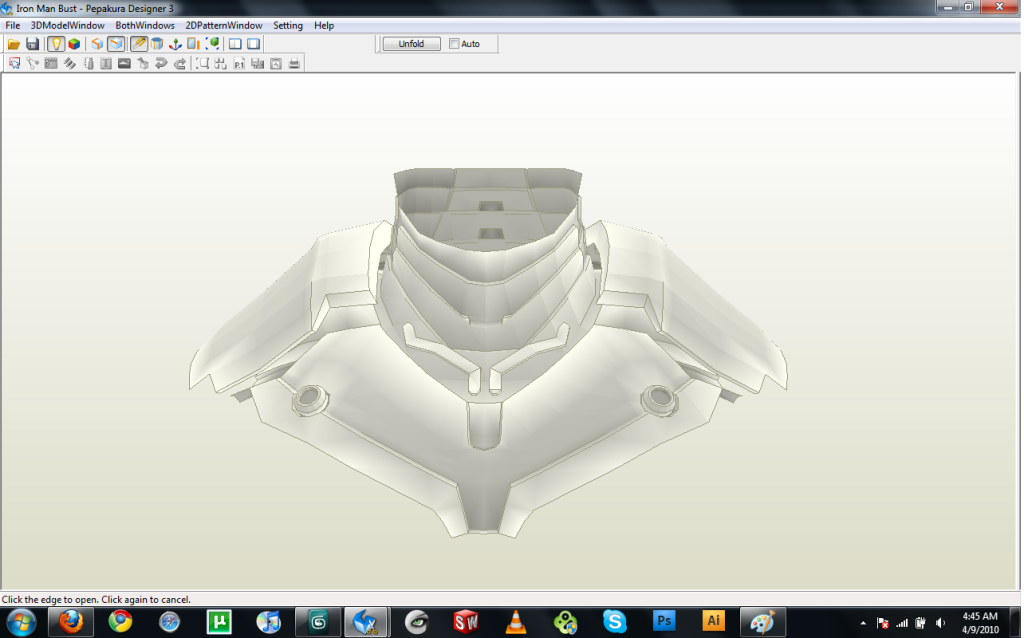Click the orange cube icon in toolbar
Image resolution: width=1024 pixels, height=638 pixels.
(x=97, y=44)
